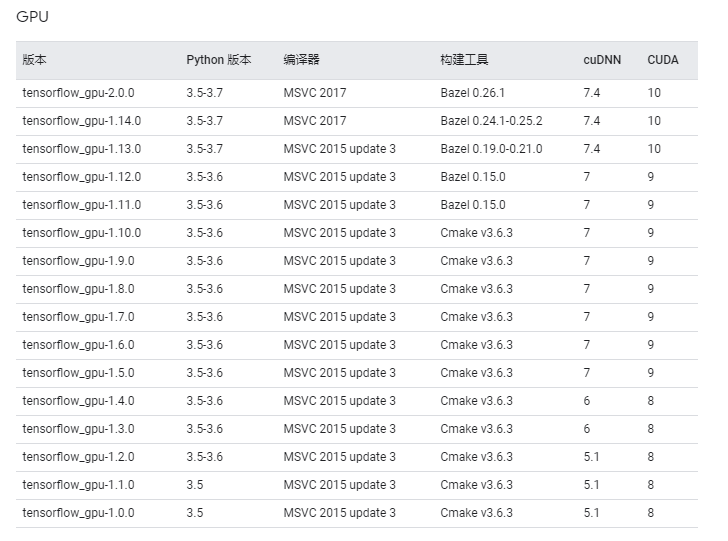This screenshot has height=541, width=728.
Task: Click Bazel 0.26.1 build tool cell
Action: (x=473, y=93)
